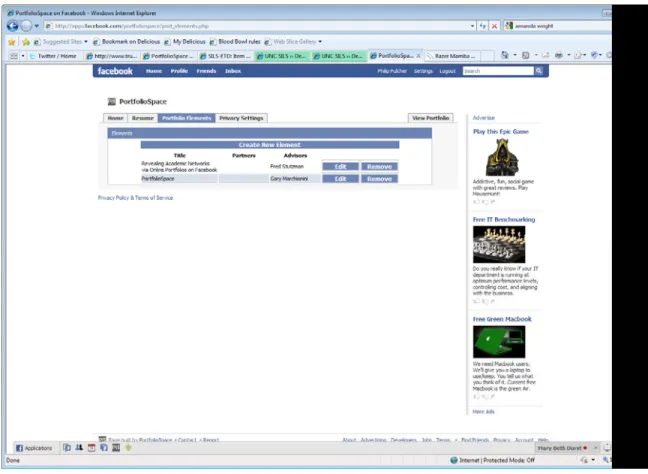Expand the Web Slice Gallery dropdown
Screen dimensions: 648x474
click(x=320, y=42)
